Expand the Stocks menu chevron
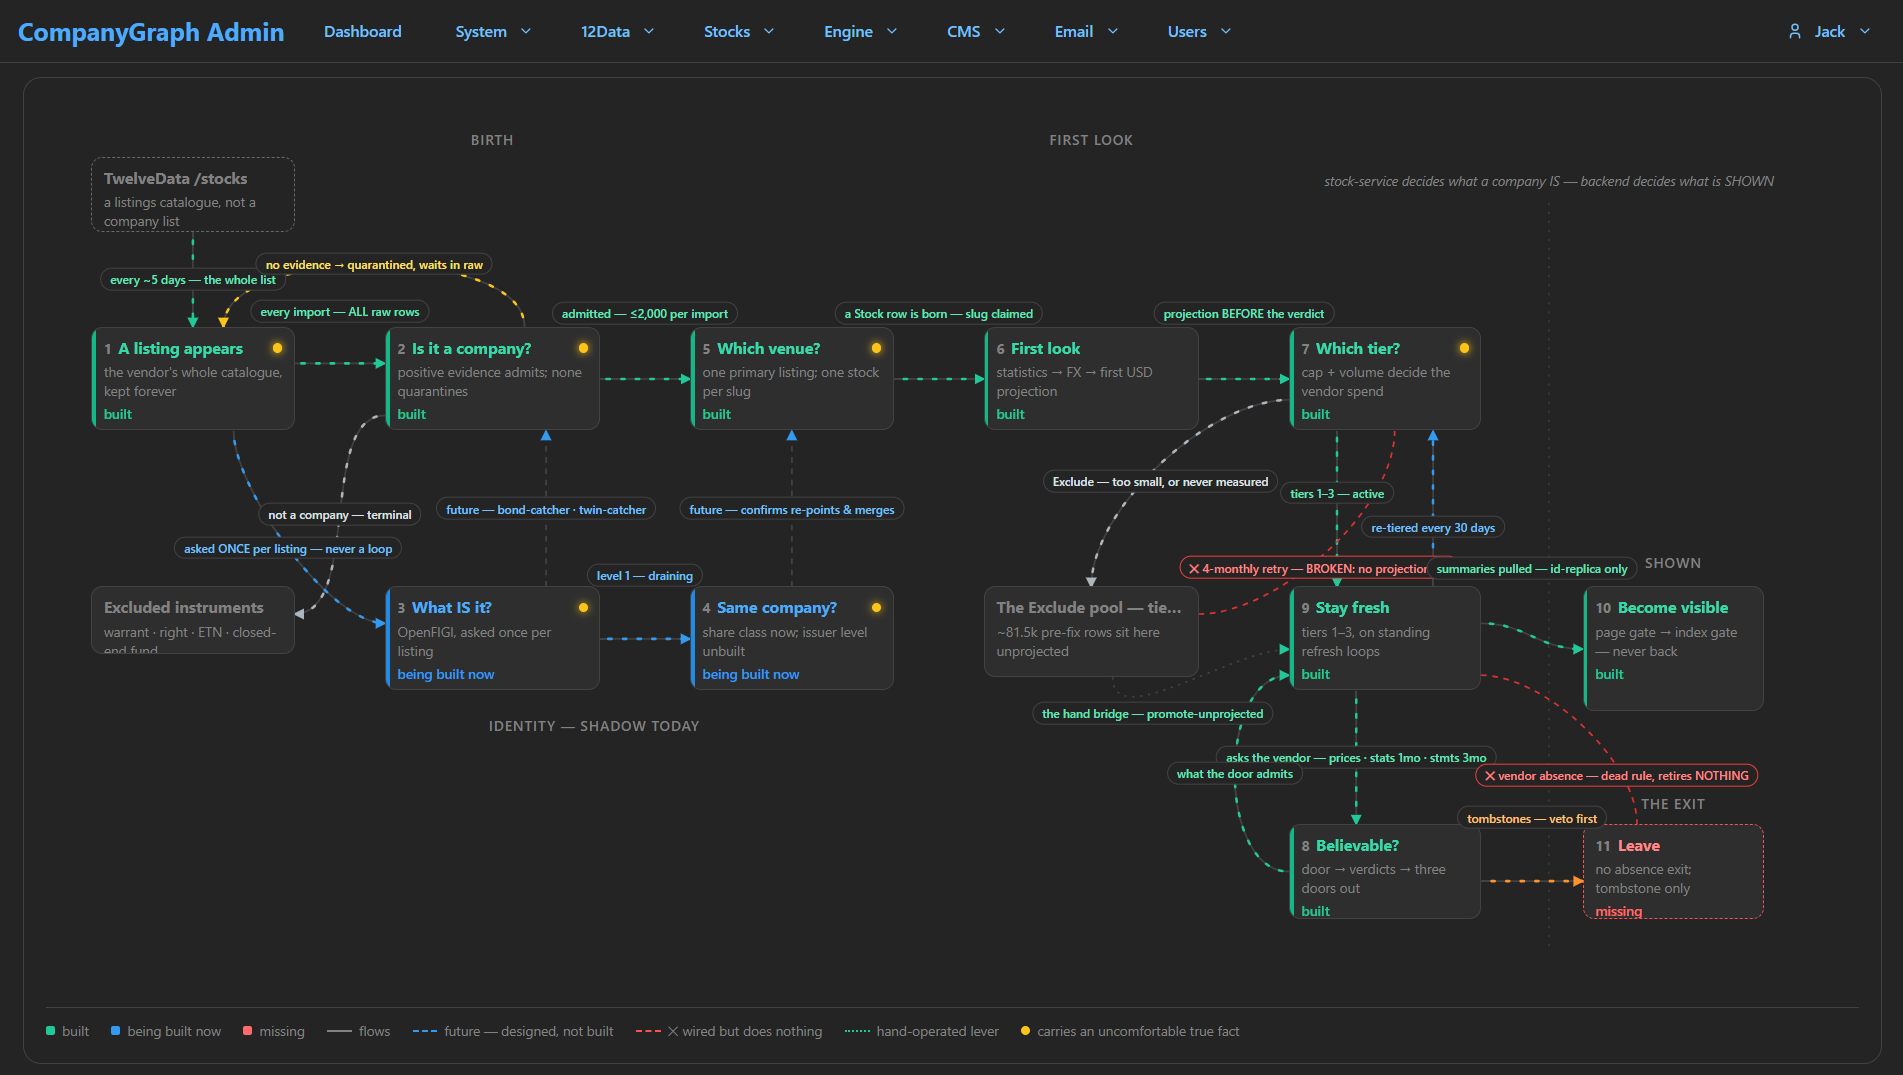This screenshot has height=1075, width=1903. 769,32
